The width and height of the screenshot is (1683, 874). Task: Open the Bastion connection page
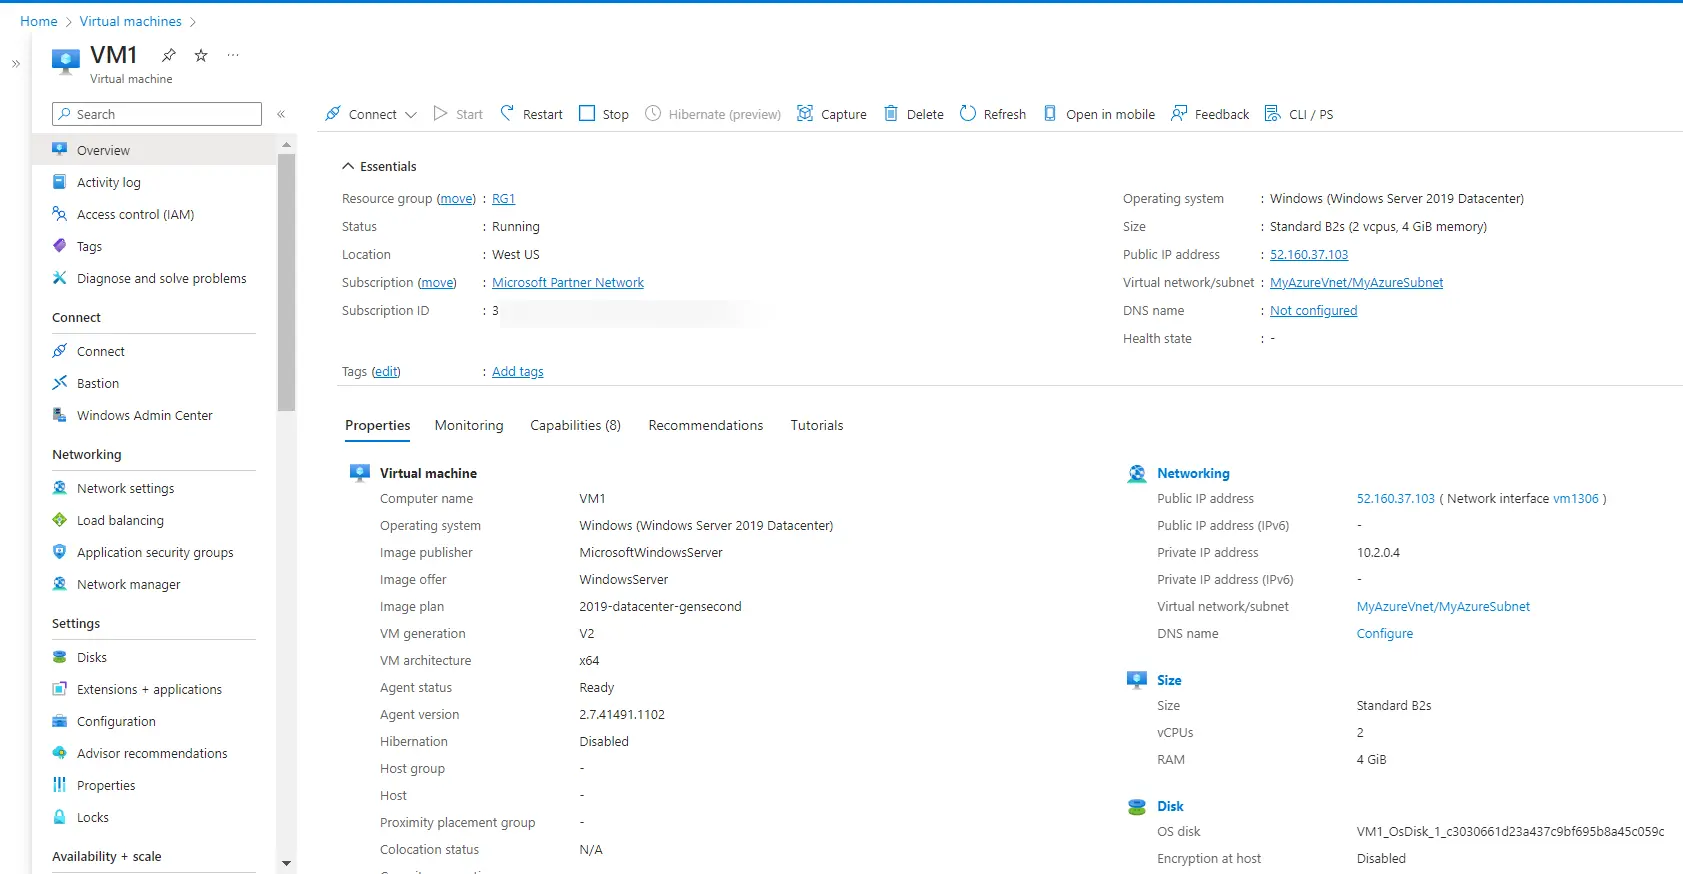98,383
